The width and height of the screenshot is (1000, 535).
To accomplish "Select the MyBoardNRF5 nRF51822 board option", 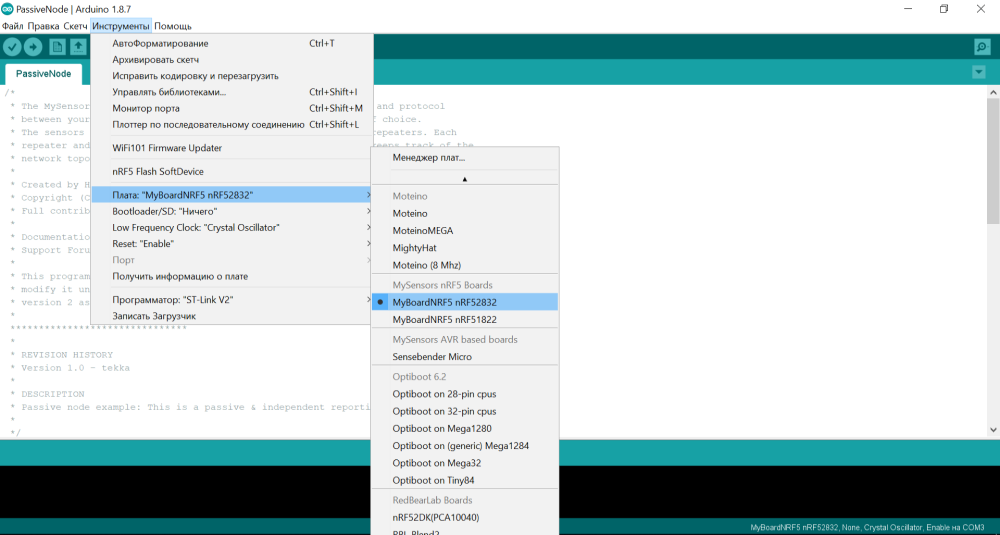I will pos(444,320).
